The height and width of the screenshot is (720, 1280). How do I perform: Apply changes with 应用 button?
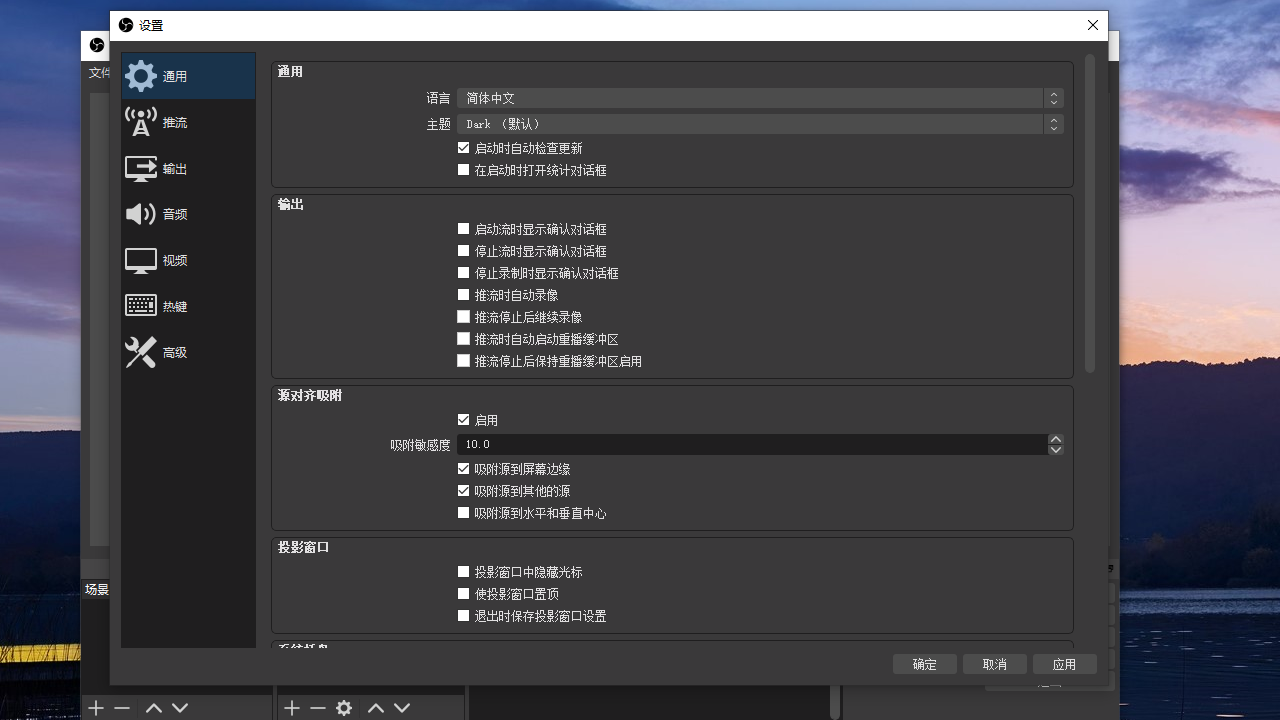coord(1065,664)
